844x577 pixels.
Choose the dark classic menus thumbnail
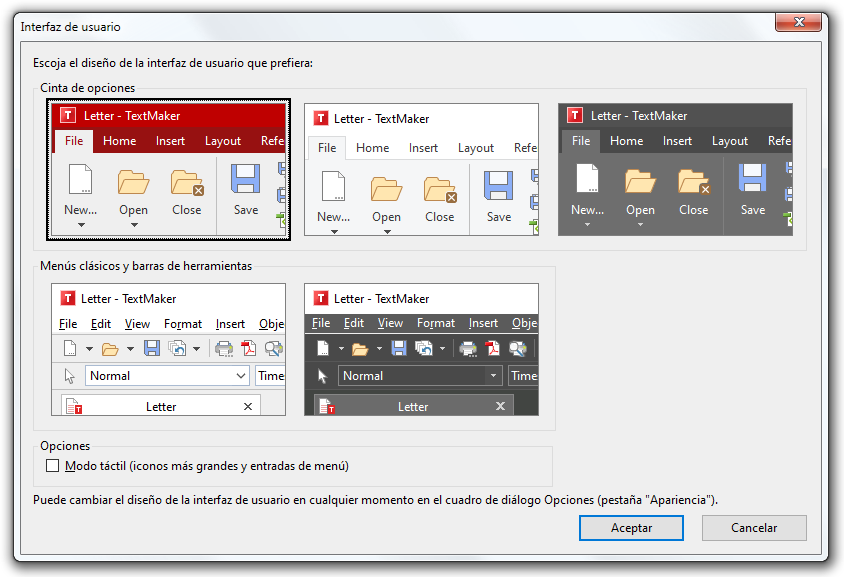pyautogui.click(x=421, y=349)
